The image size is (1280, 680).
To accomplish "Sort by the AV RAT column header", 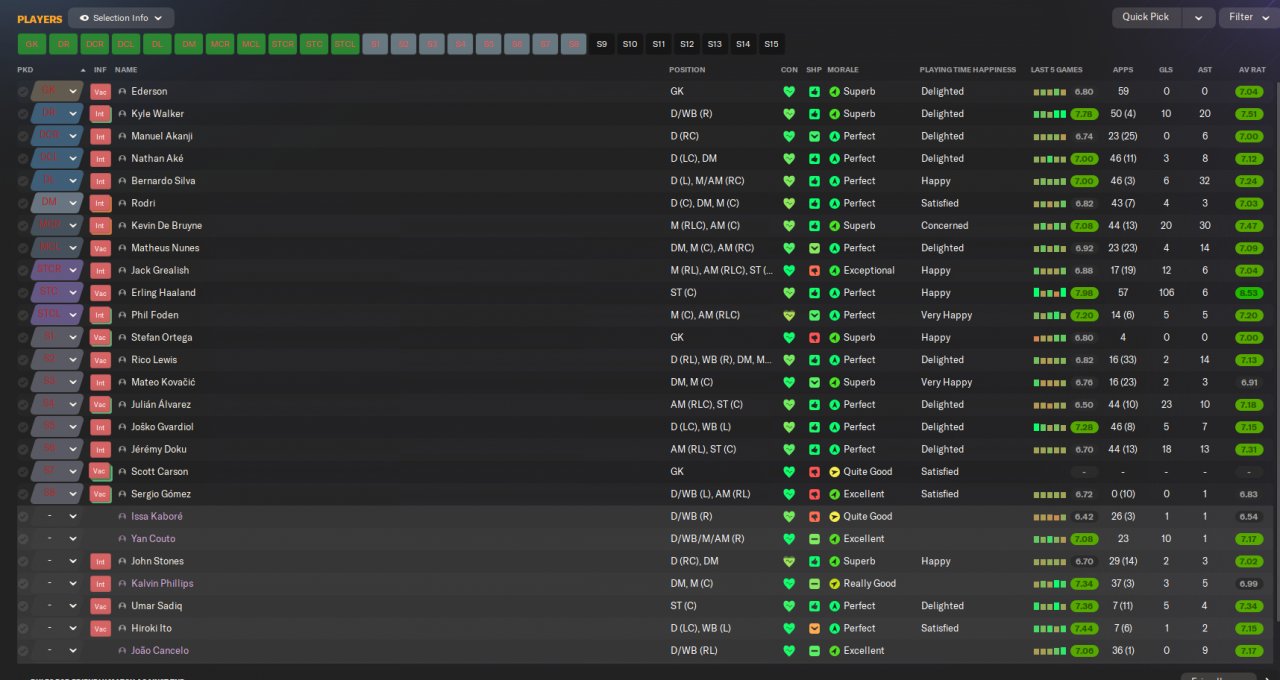I will coord(1252,70).
